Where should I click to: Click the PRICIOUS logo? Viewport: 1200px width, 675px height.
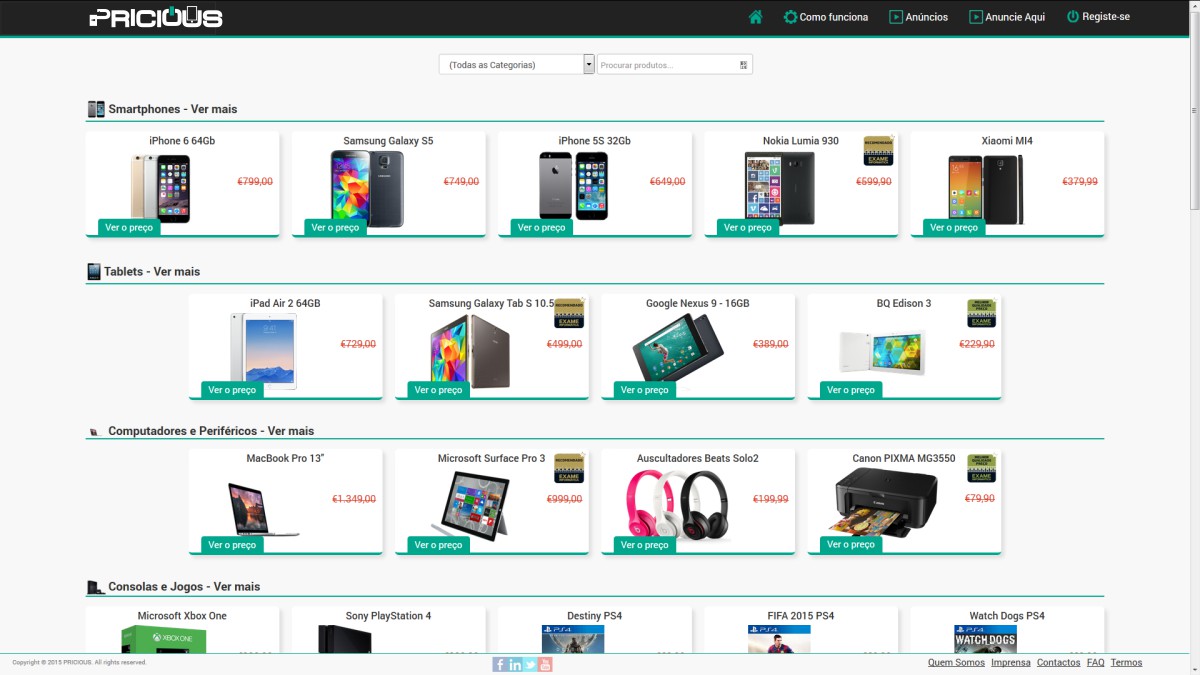(156, 17)
